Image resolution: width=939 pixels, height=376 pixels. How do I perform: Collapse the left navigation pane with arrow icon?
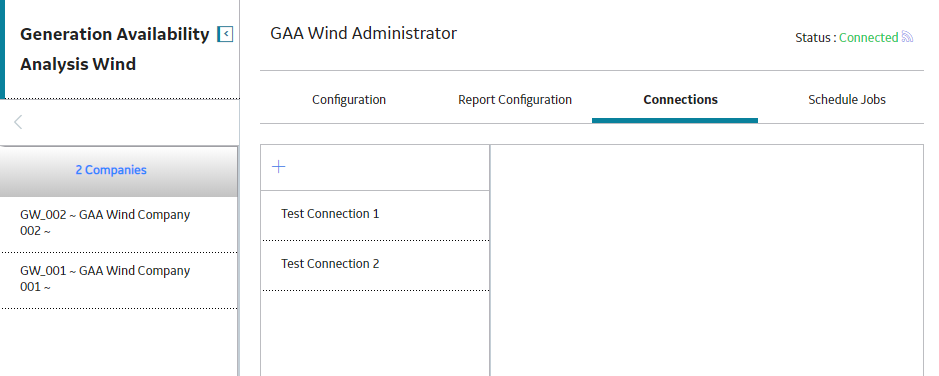pos(225,34)
